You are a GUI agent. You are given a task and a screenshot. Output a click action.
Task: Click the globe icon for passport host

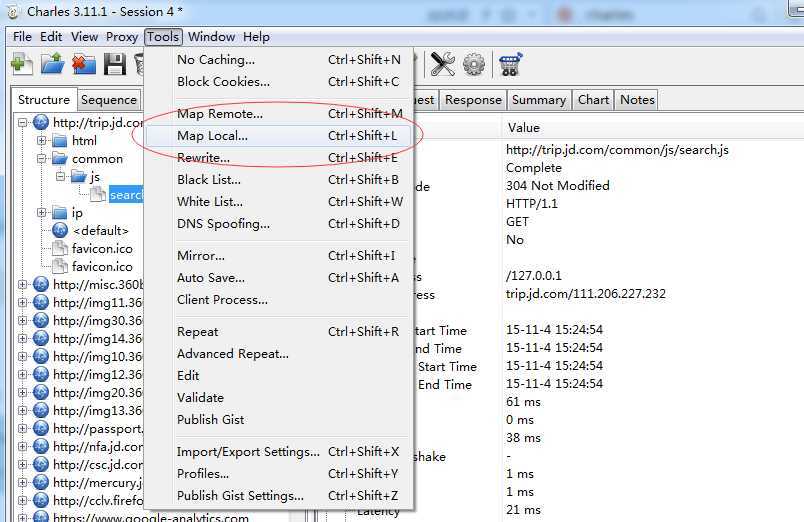click(41, 428)
